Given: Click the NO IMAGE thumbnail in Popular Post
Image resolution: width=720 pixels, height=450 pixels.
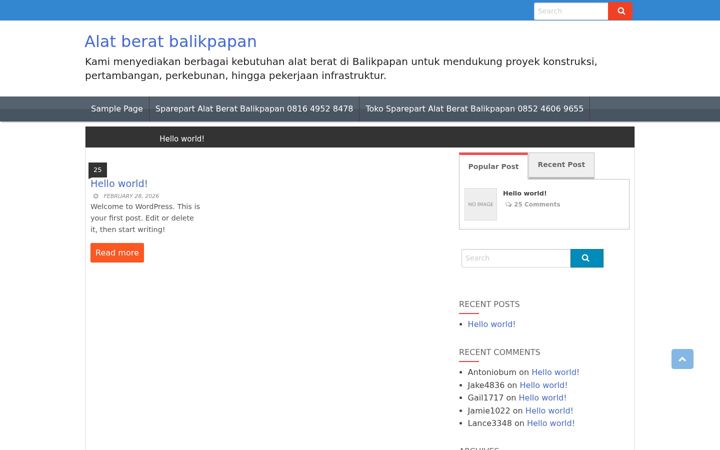Looking at the screenshot, I should click(x=480, y=204).
